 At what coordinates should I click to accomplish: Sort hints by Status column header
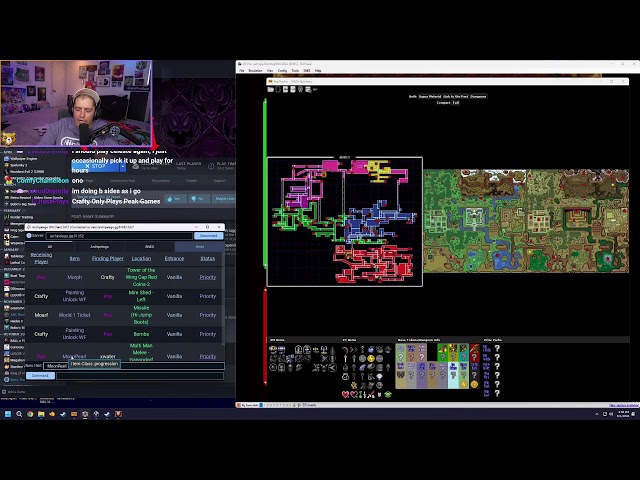click(208, 258)
